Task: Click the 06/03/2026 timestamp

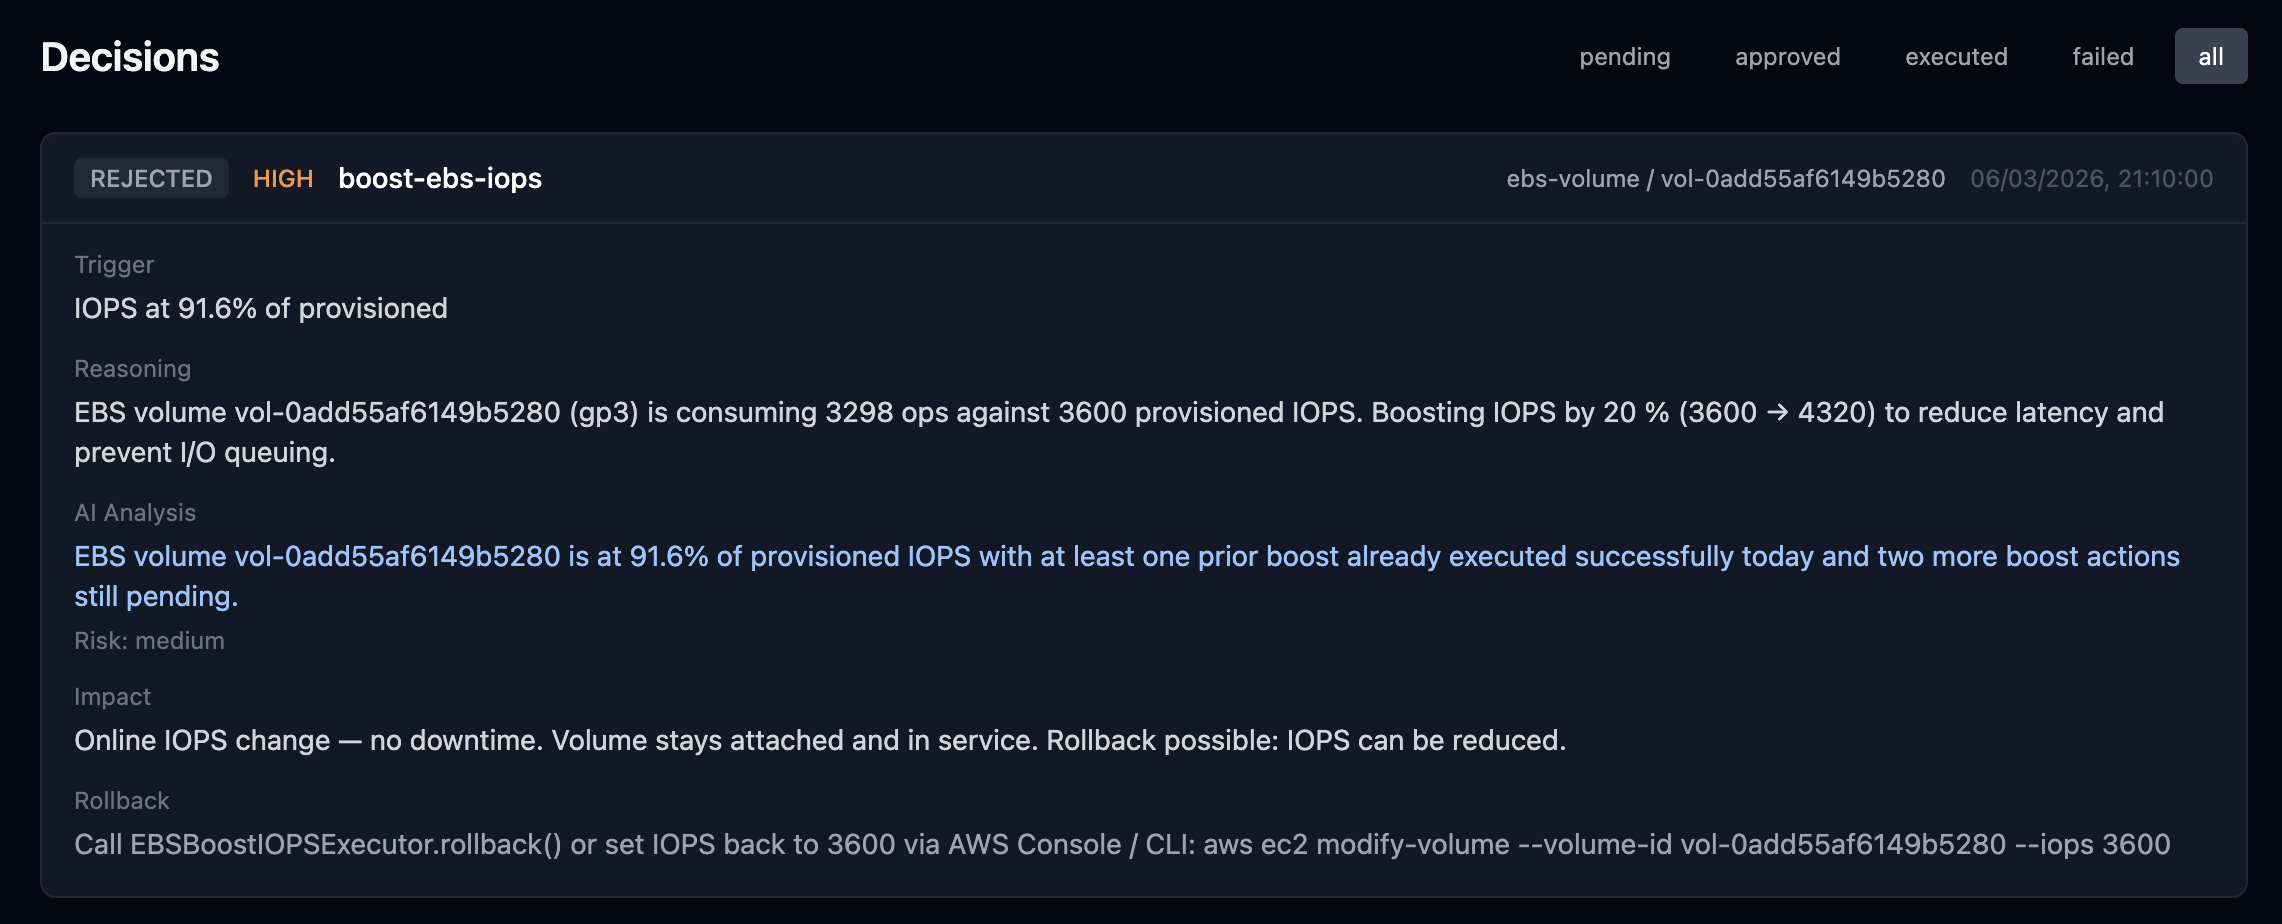Action: point(2091,179)
